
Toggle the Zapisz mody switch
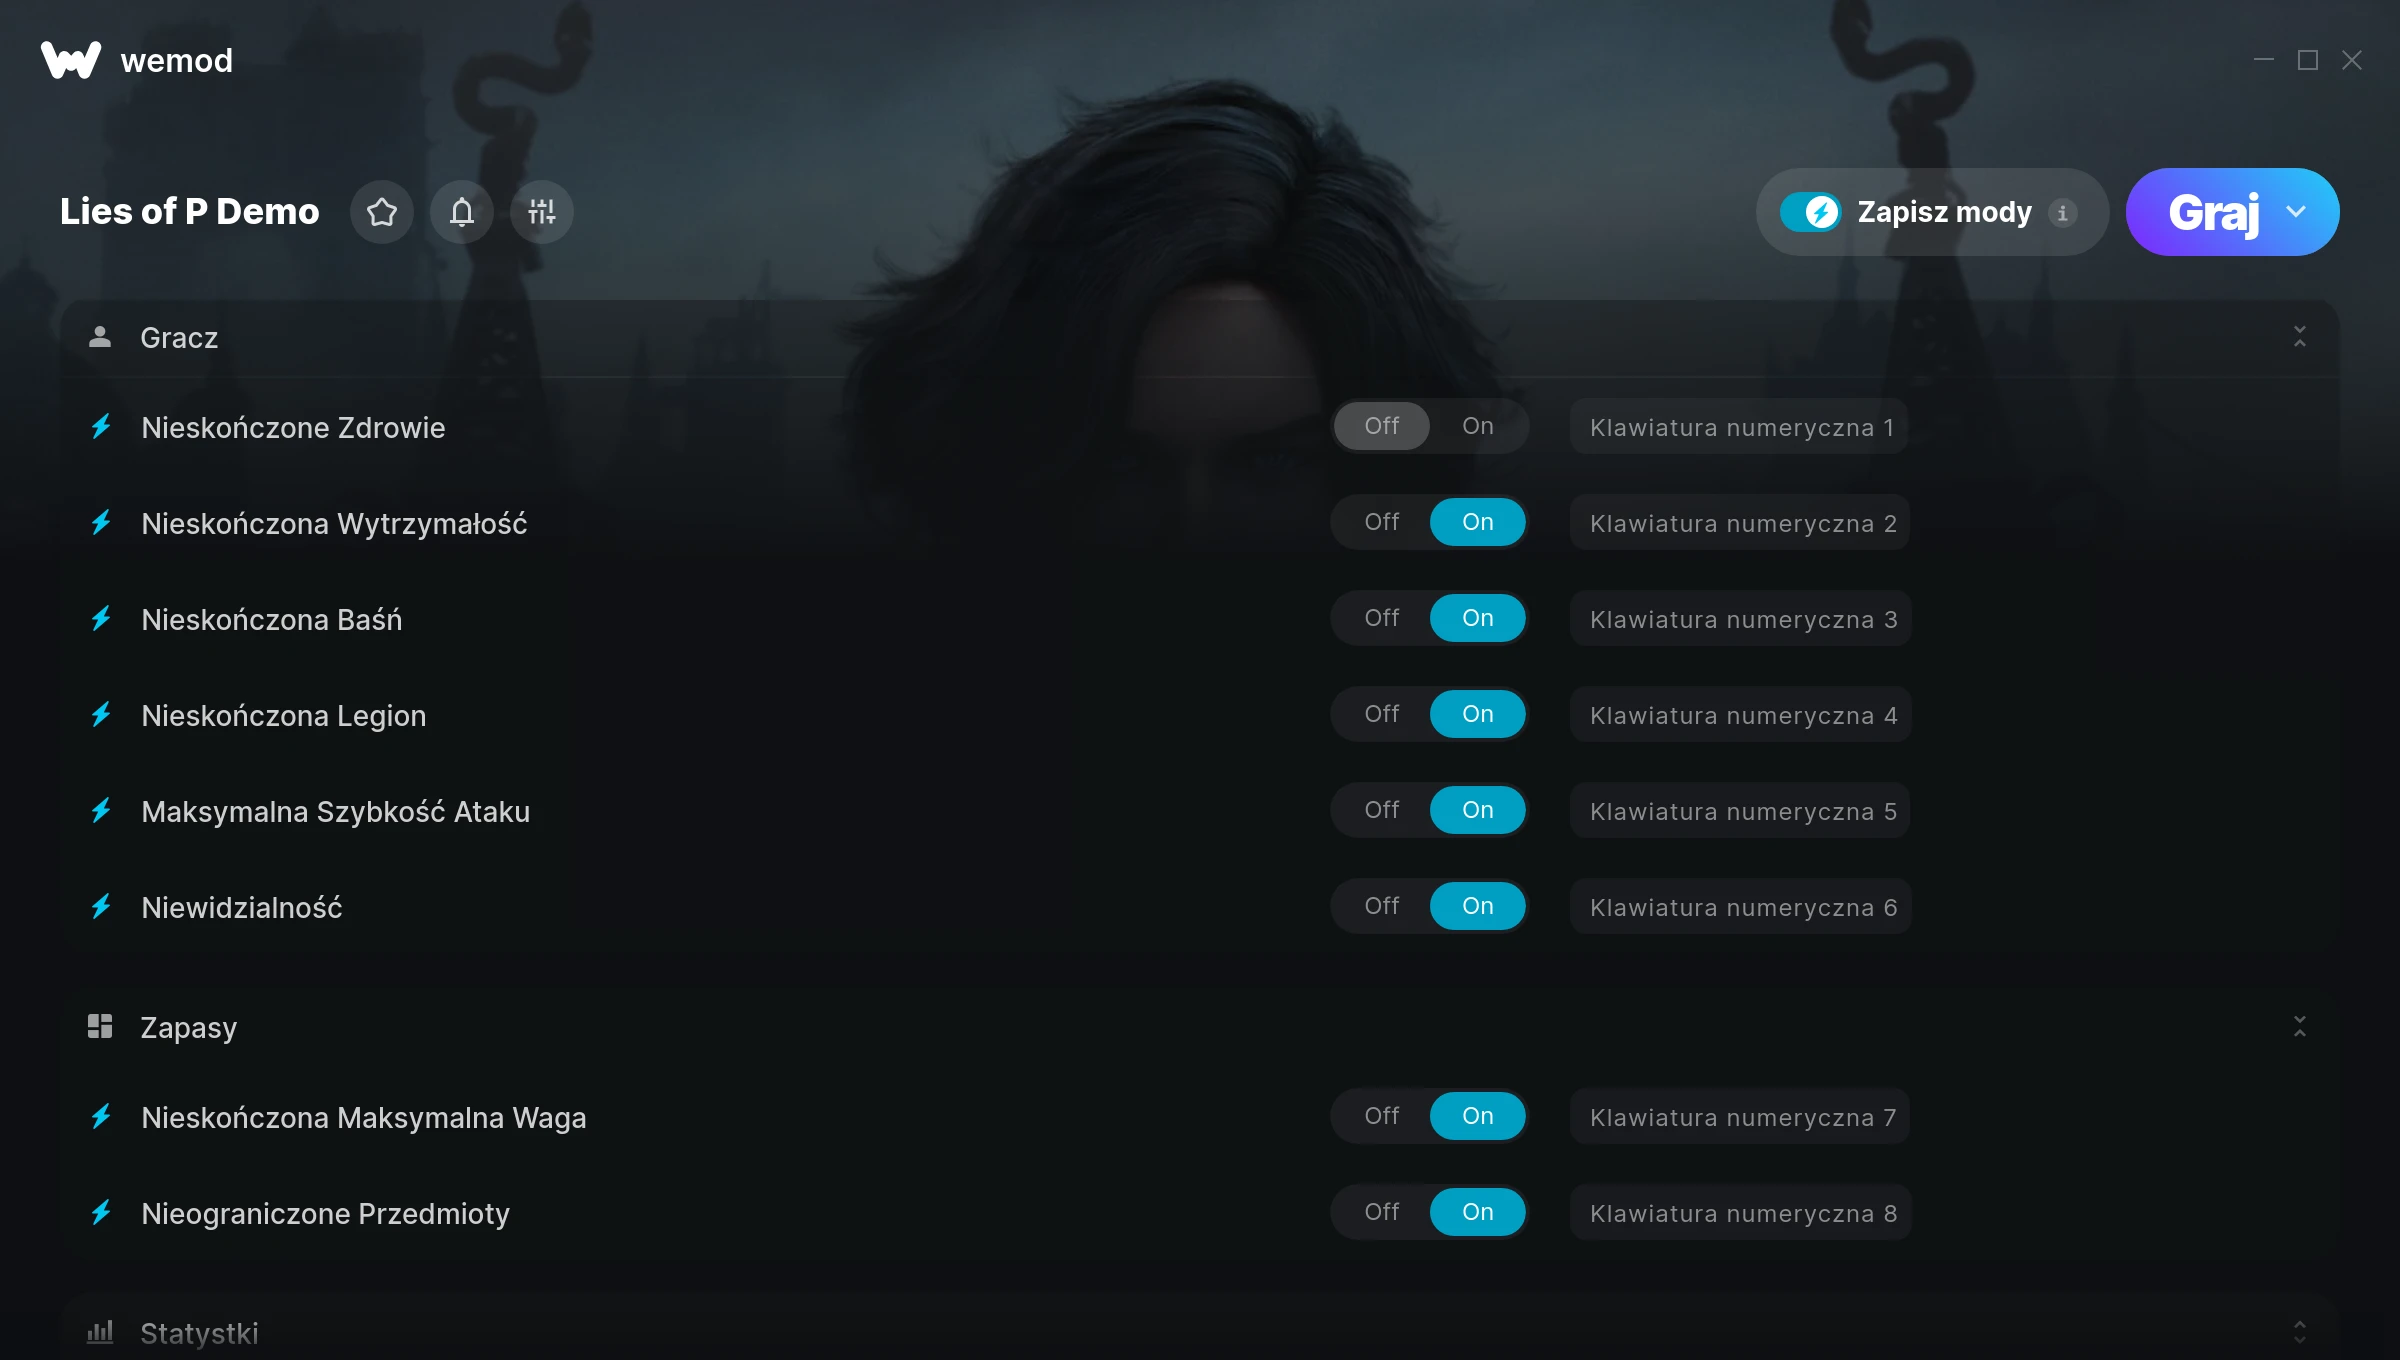click(x=1810, y=212)
